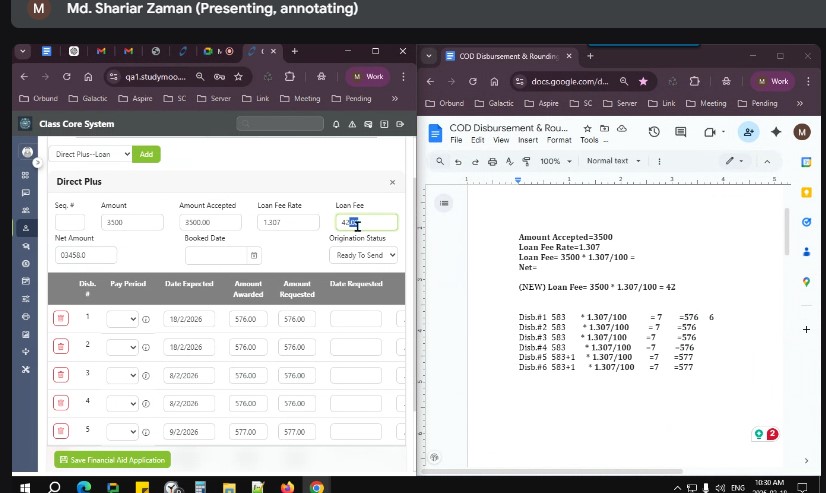Open the Direct Plus--Loan dropdown

[x=91, y=154]
